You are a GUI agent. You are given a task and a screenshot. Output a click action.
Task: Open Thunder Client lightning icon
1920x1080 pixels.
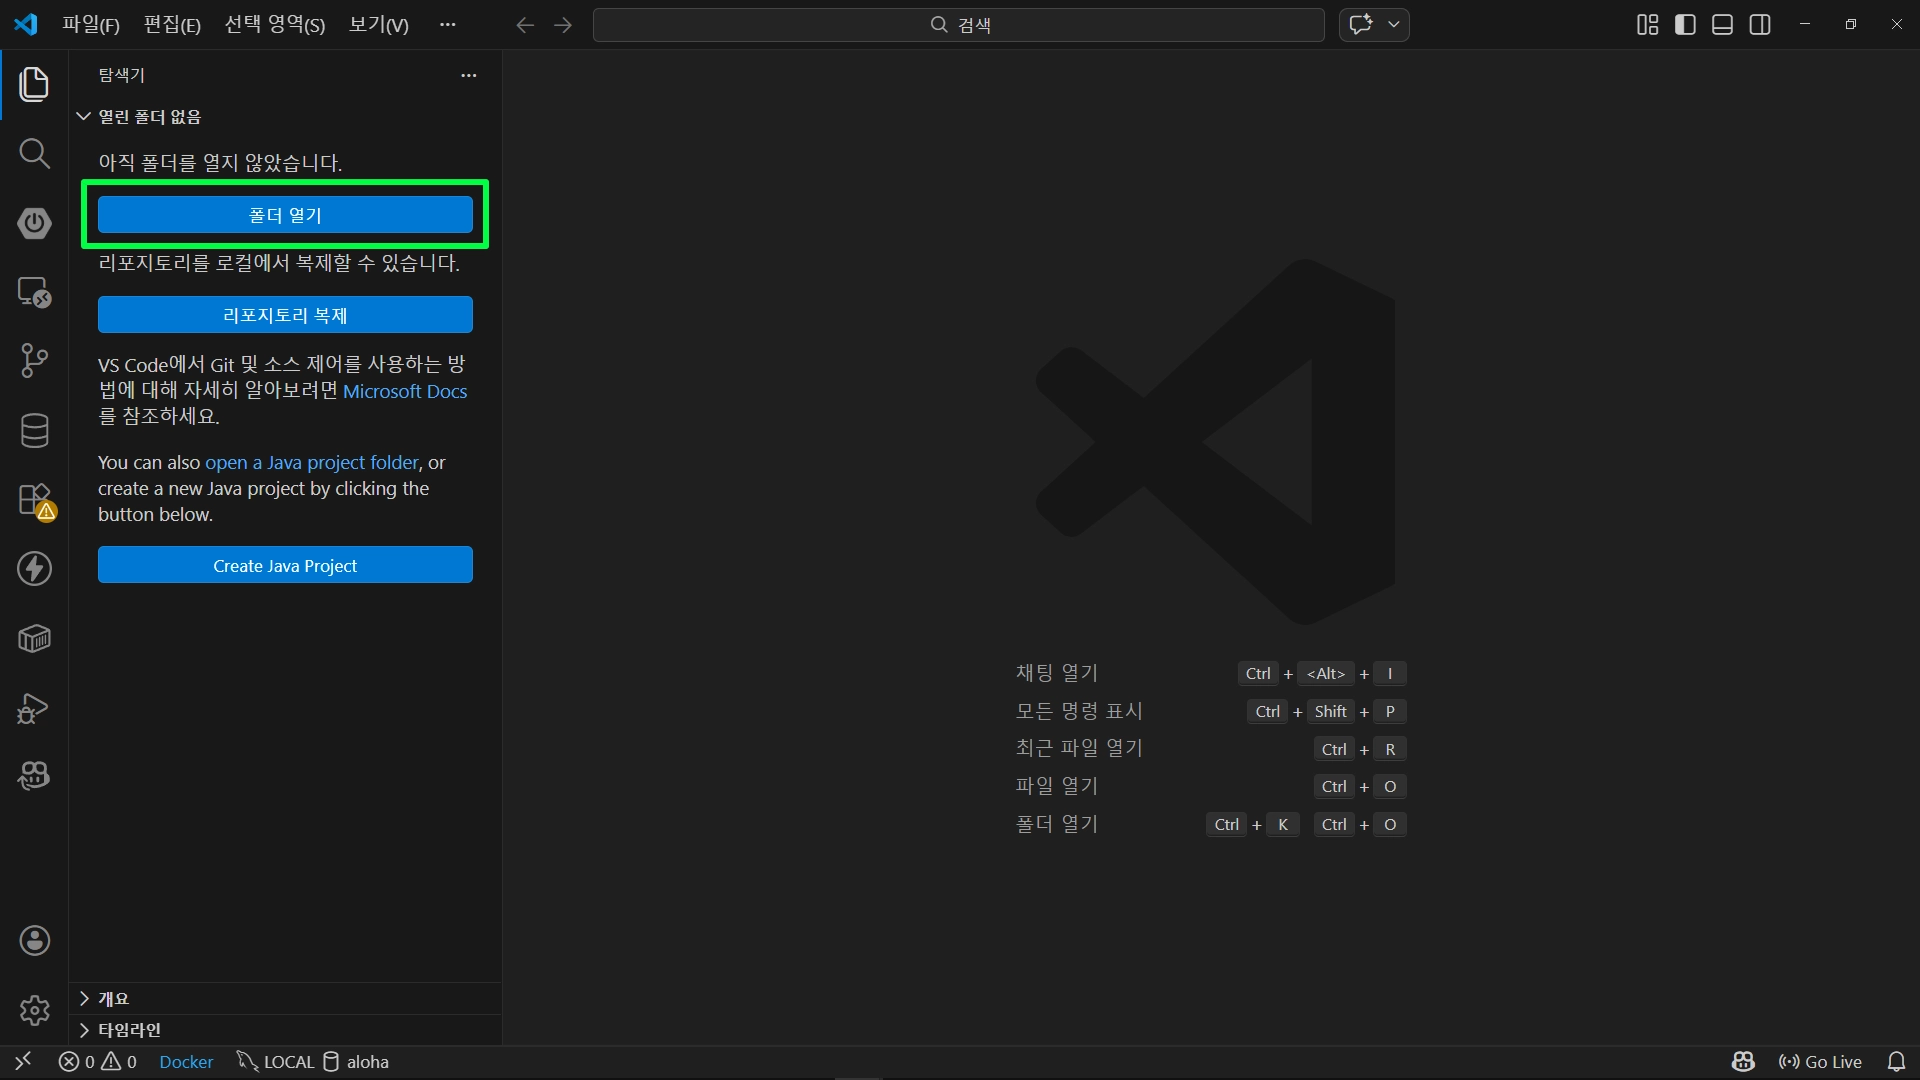pyautogui.click(x=34, y=569)
